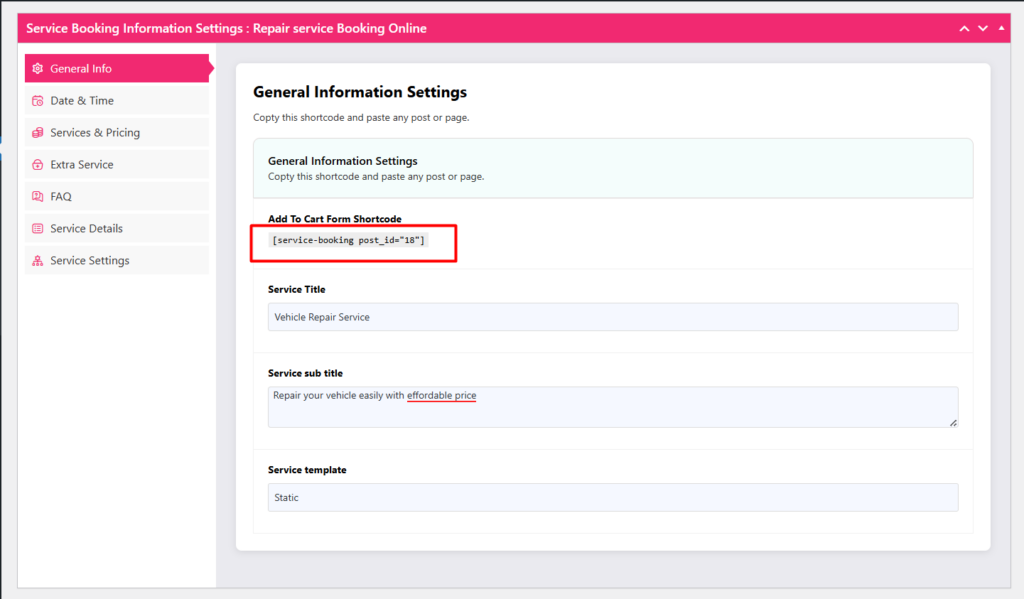The height and width of the screenshot is (599, 1024).
Task: Select the FAQ tab
Action: [x=117, y=197]
